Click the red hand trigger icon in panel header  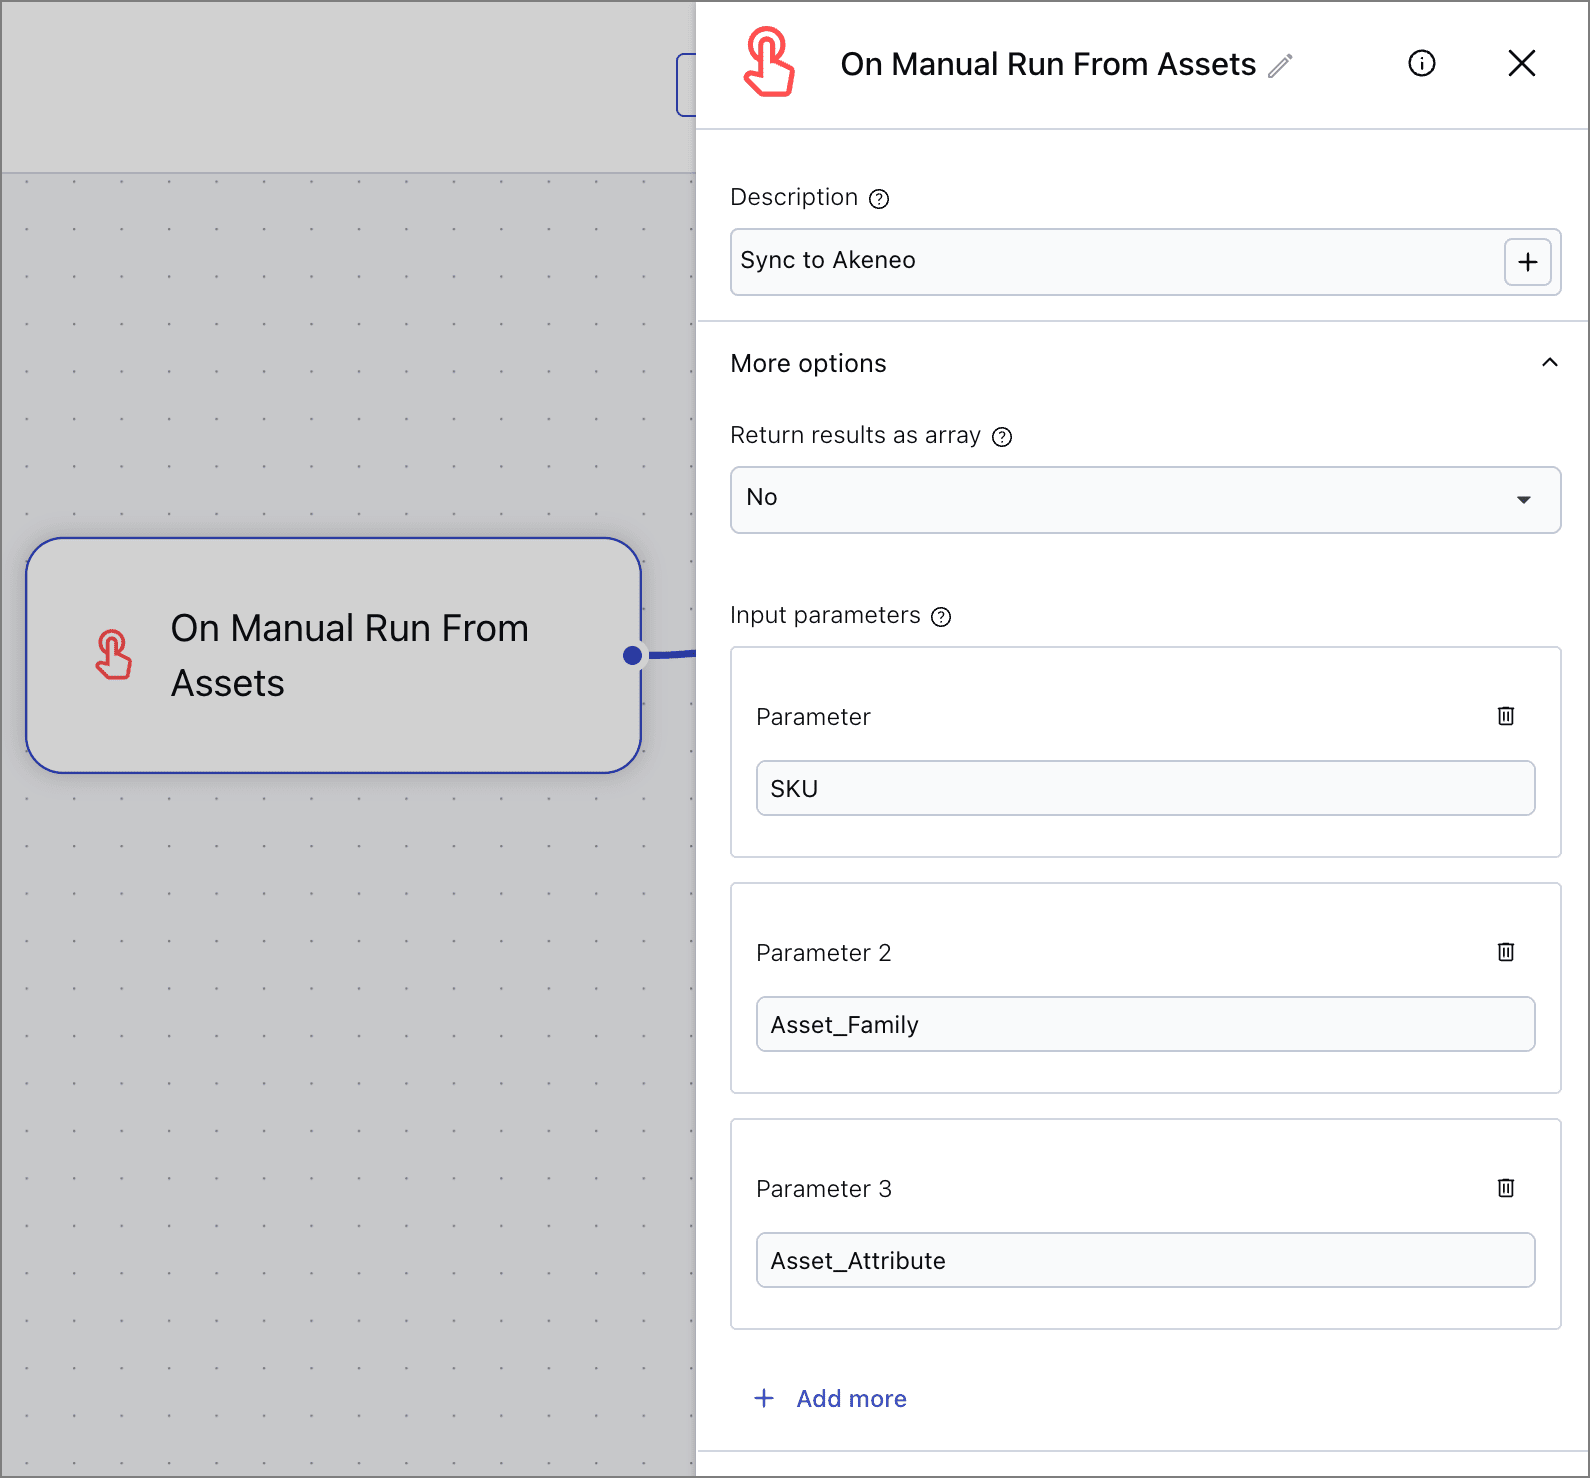(768, 62)
